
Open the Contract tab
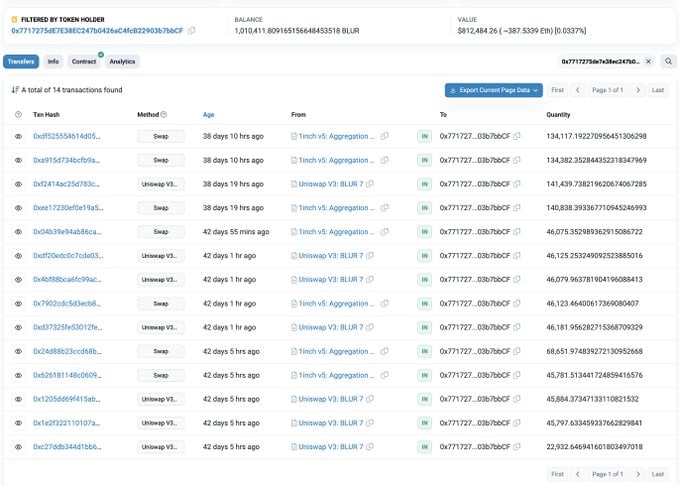(x=84, y=61)
